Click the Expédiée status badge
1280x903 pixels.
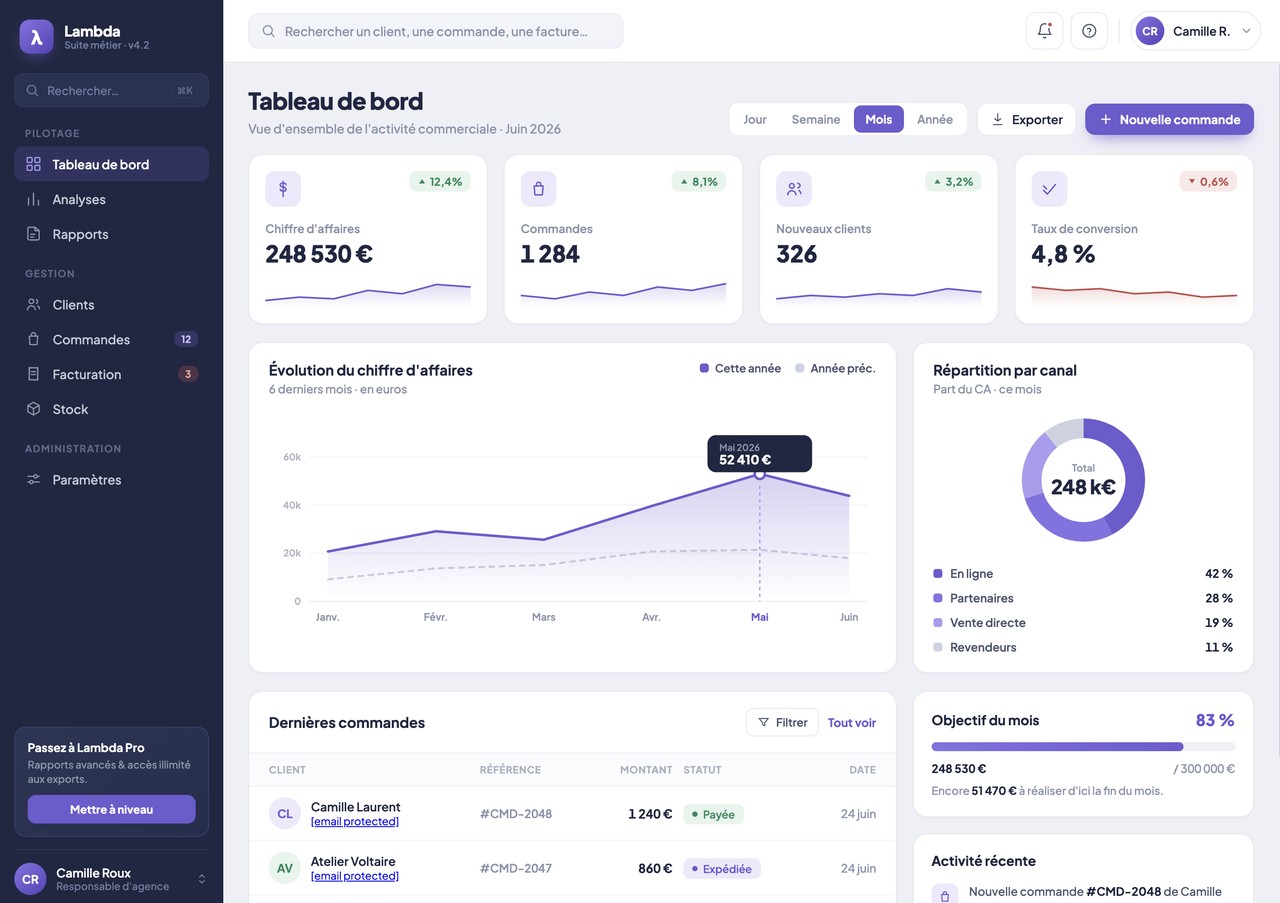pyautogui.click(x=722, y=868)
